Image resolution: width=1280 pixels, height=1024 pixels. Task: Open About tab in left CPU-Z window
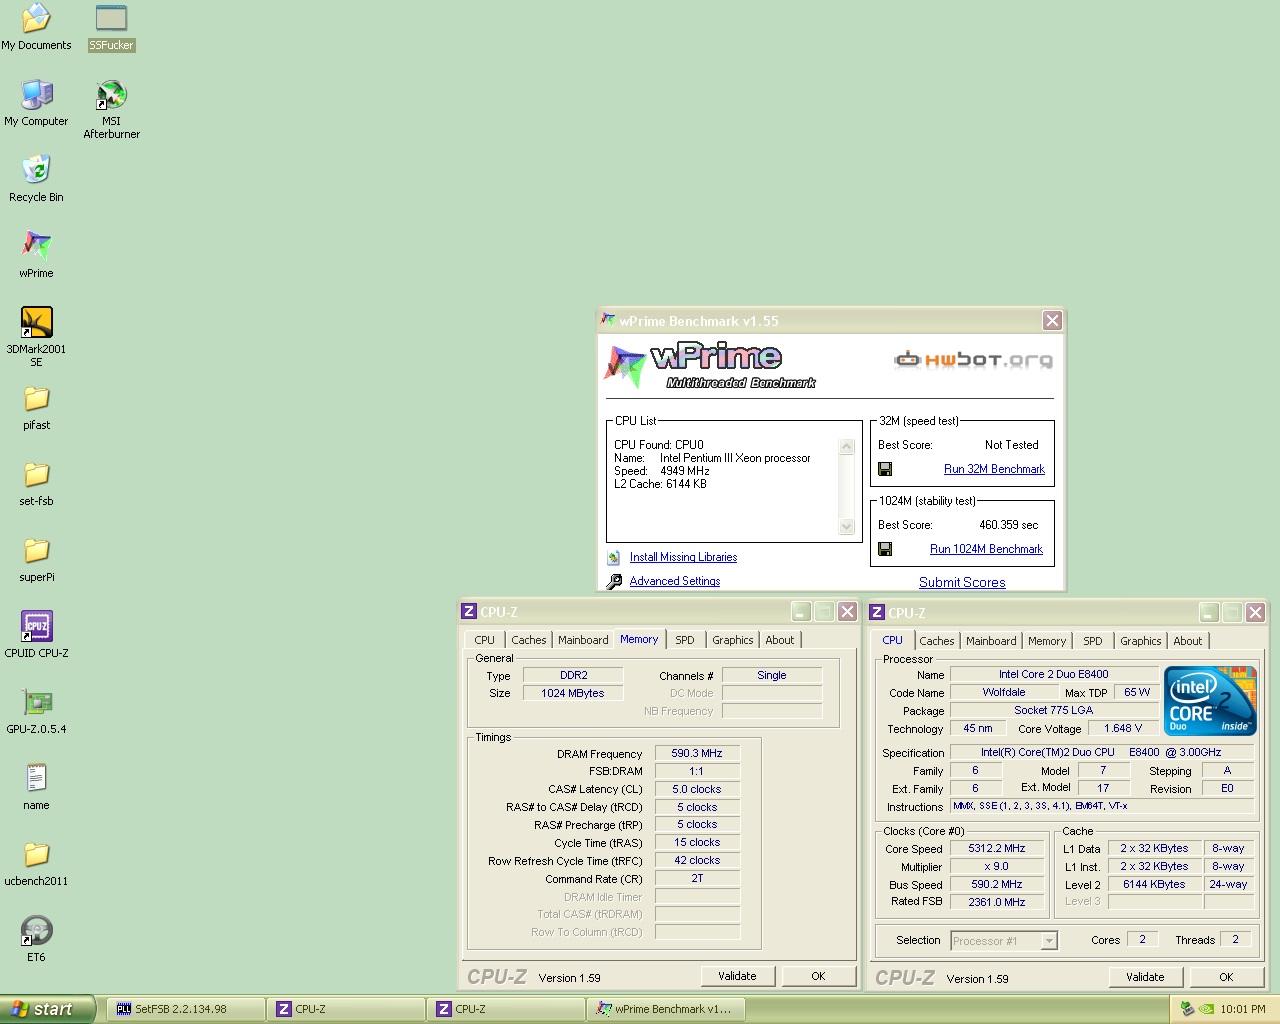click(x=780, y=640)
